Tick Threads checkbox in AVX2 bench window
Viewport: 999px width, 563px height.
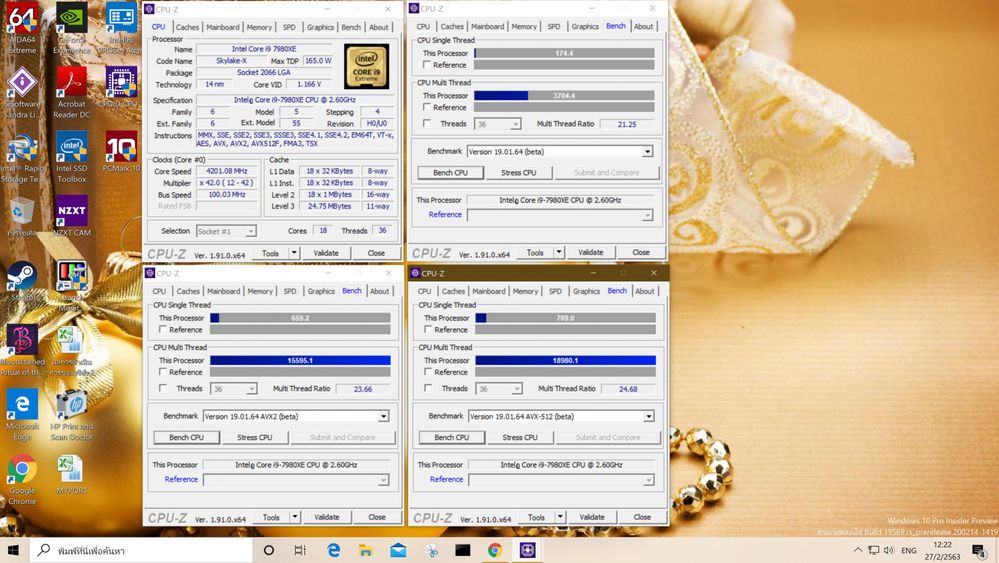(163, 388)
